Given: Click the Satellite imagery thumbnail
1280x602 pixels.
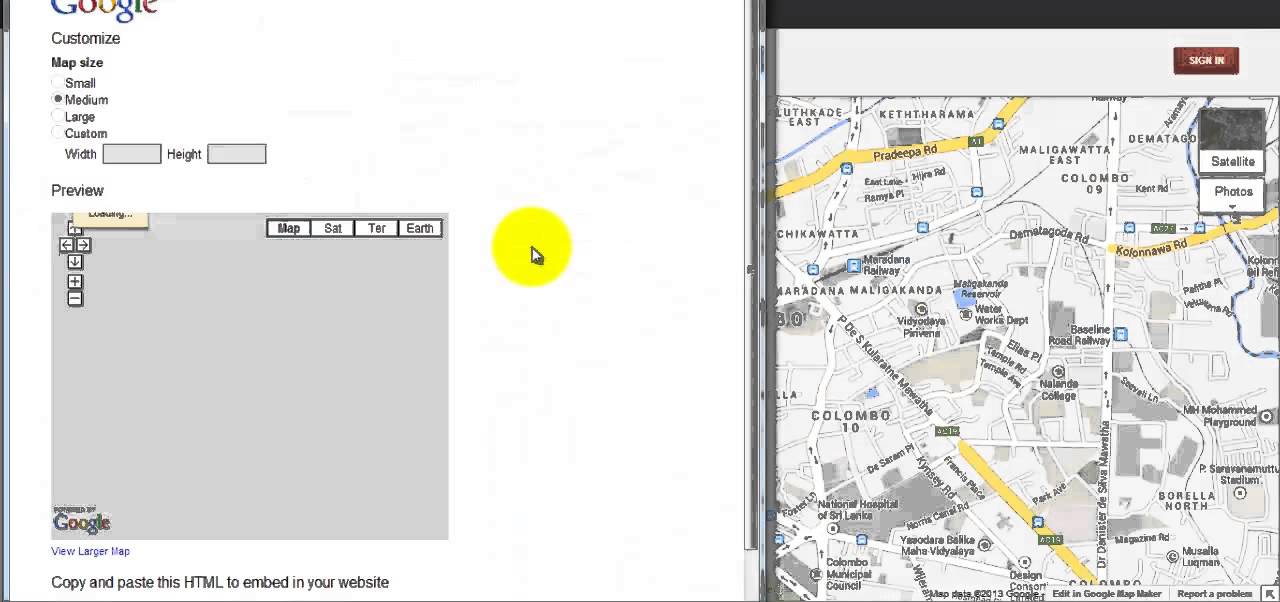Looking at the screenshot, I should click(1233, 128).
